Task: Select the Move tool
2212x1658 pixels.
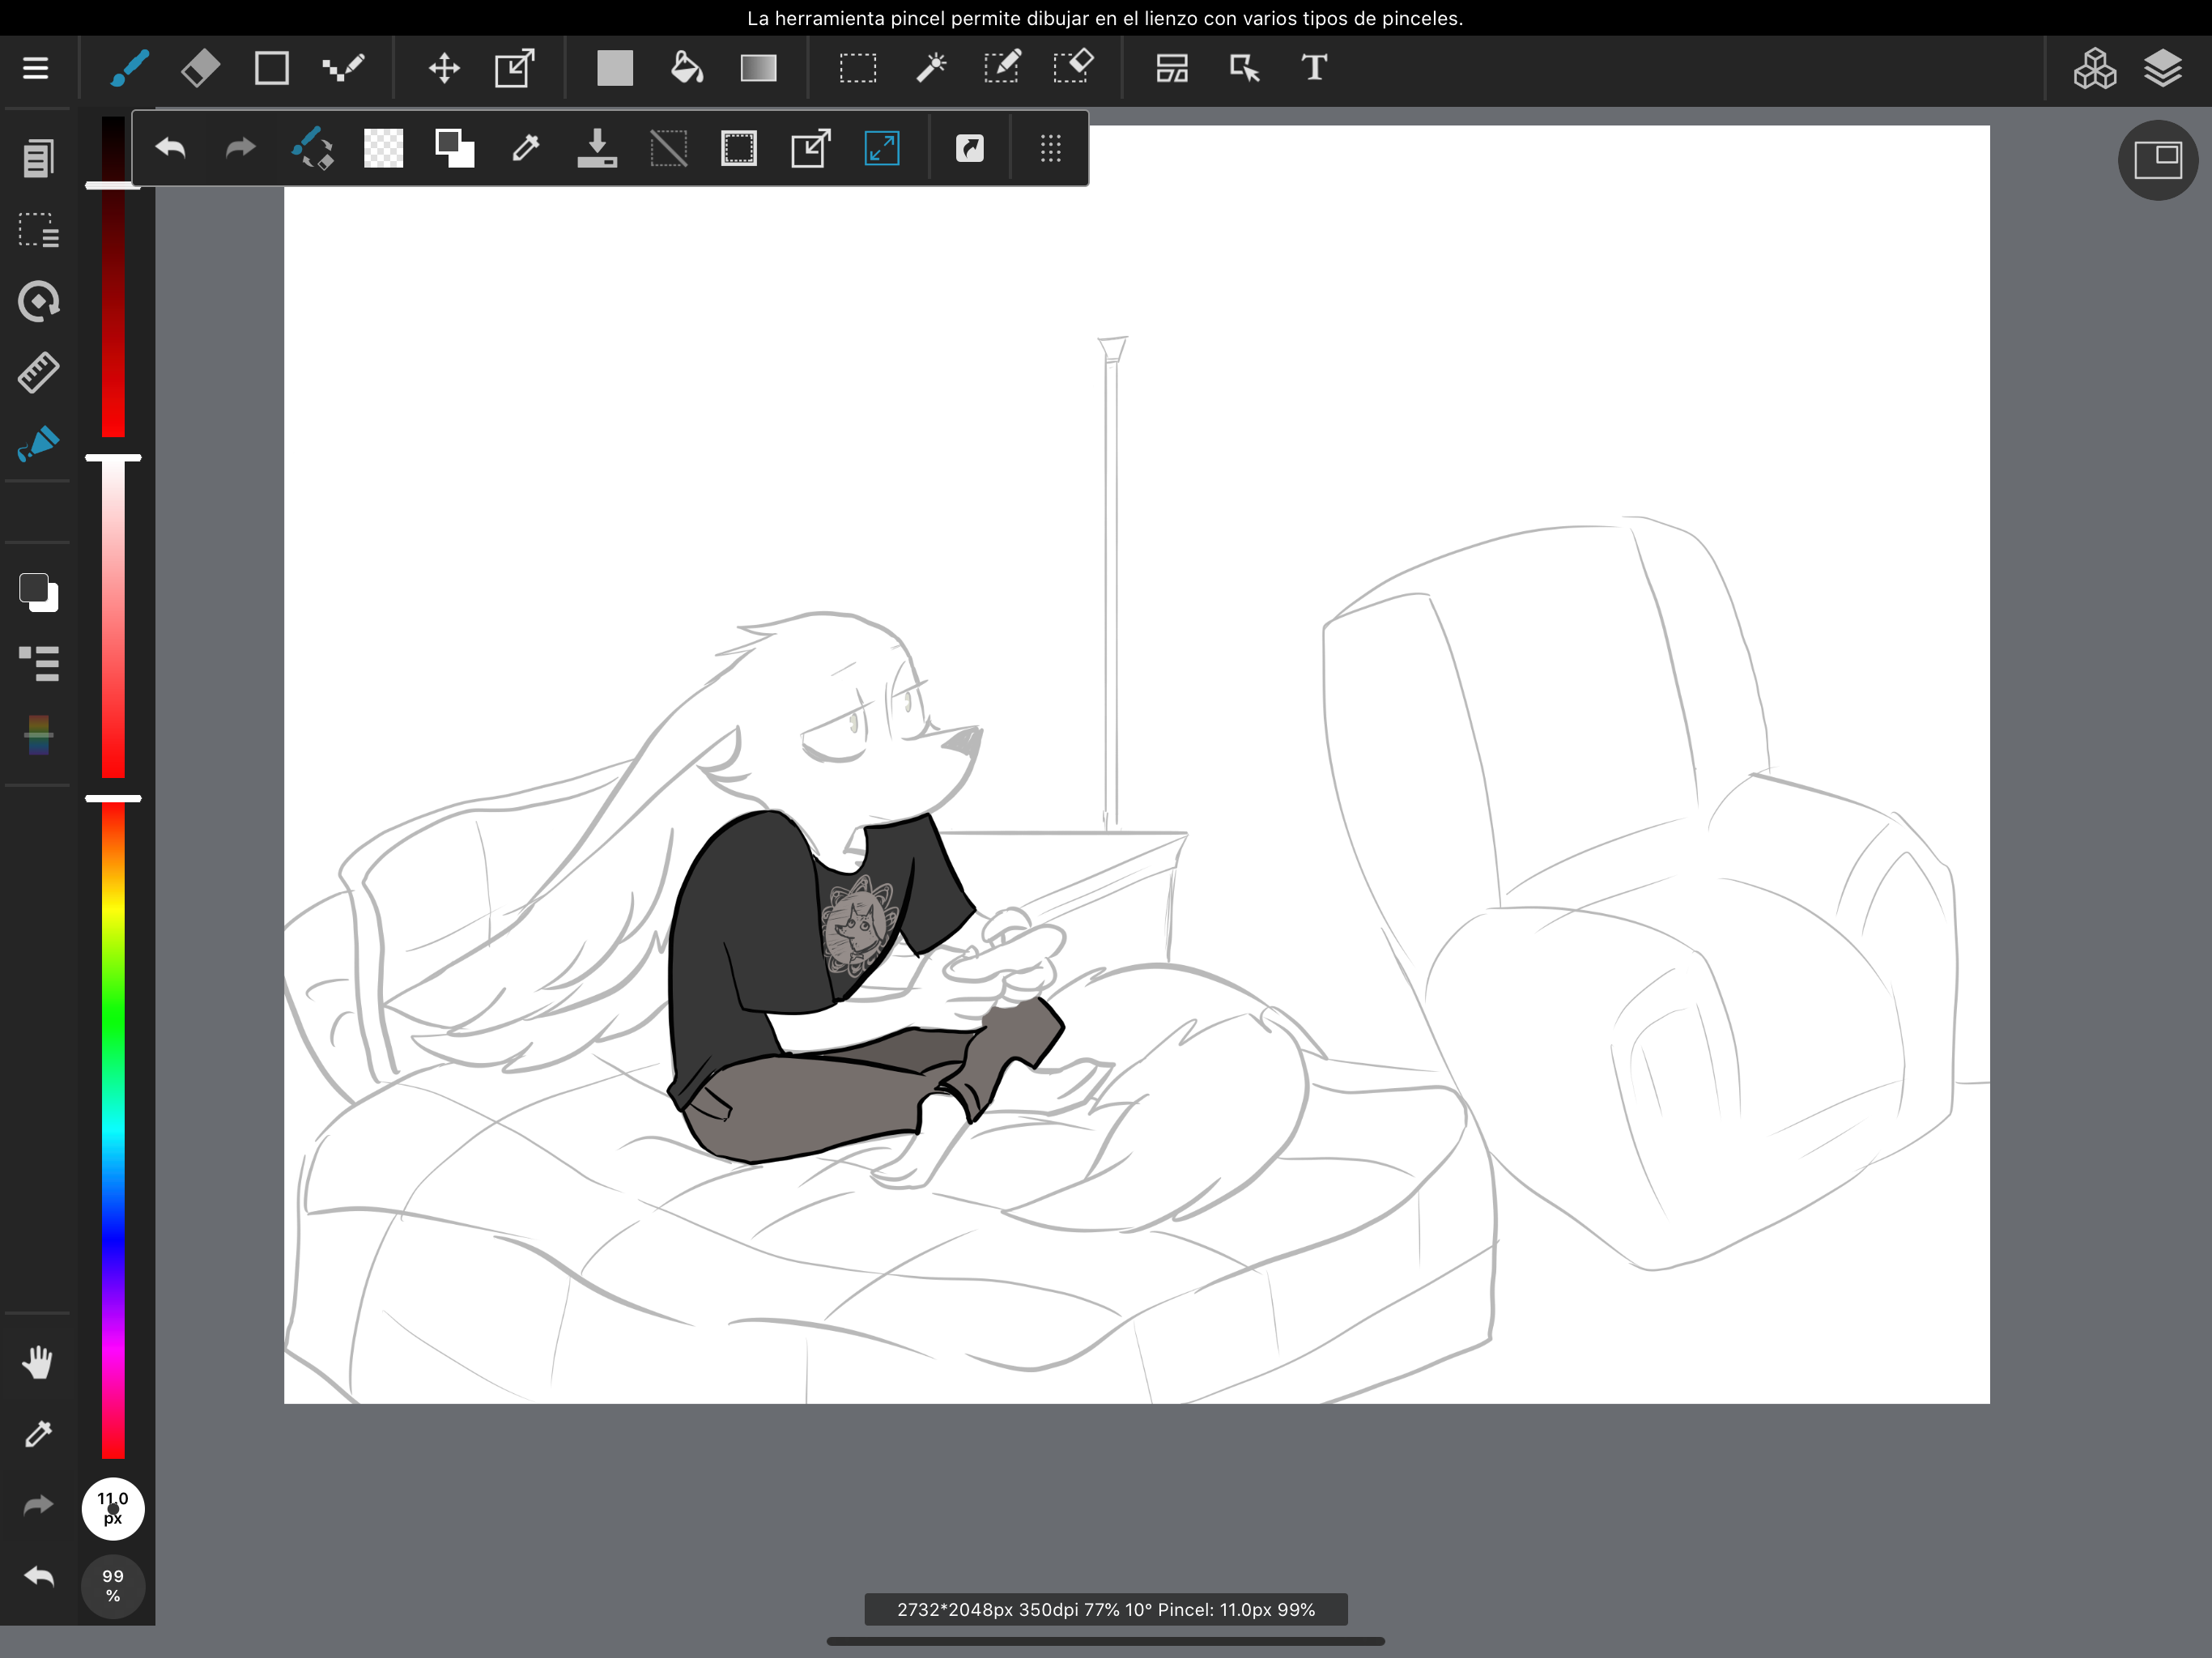Action: click(444, 68)
